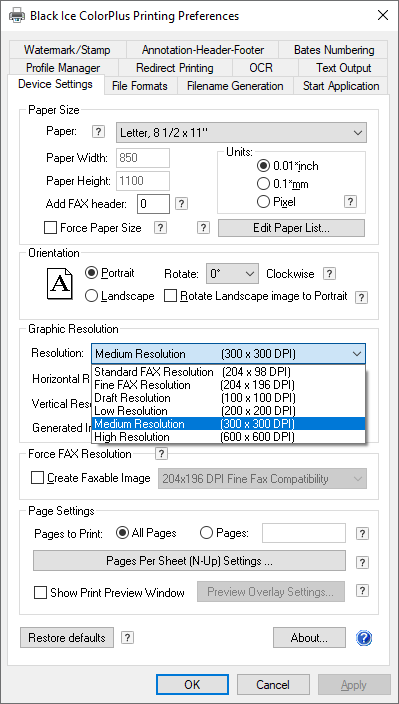Open help icon next to Add FAX header
This screenshot has width=399, height=704.
181,204
